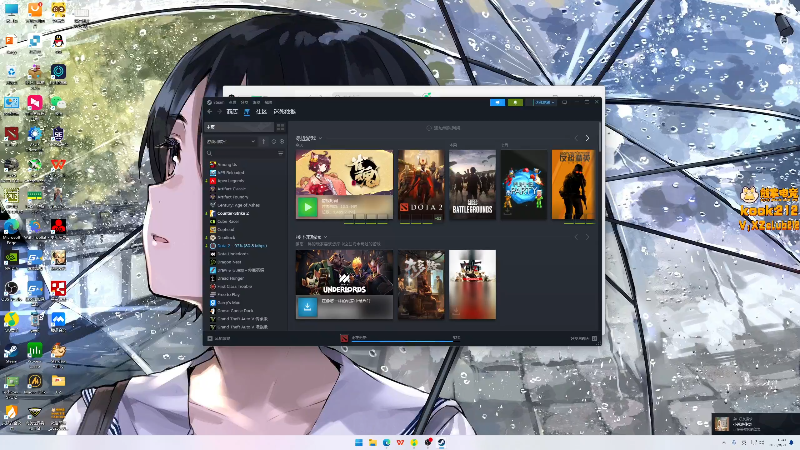Click the library Home button in the sidebar

239,127
